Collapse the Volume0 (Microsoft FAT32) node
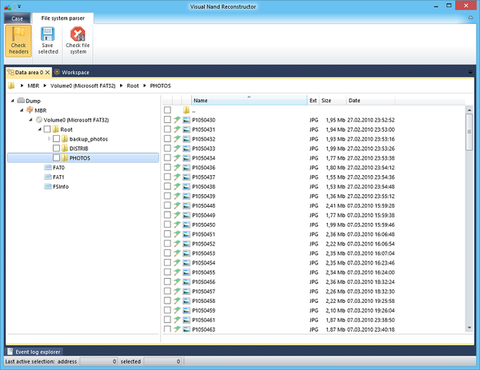Viewport: 480px width, 370px height. click(x=31, y=120)
